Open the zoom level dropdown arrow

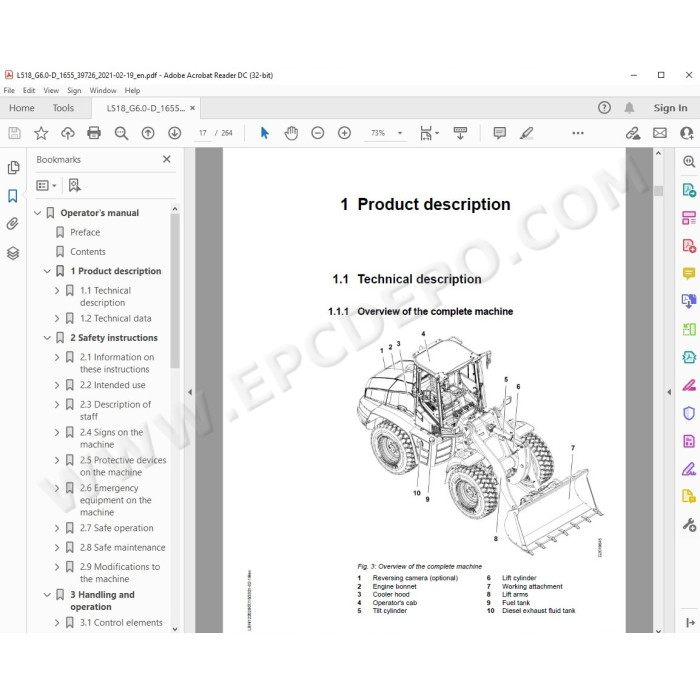400,133
